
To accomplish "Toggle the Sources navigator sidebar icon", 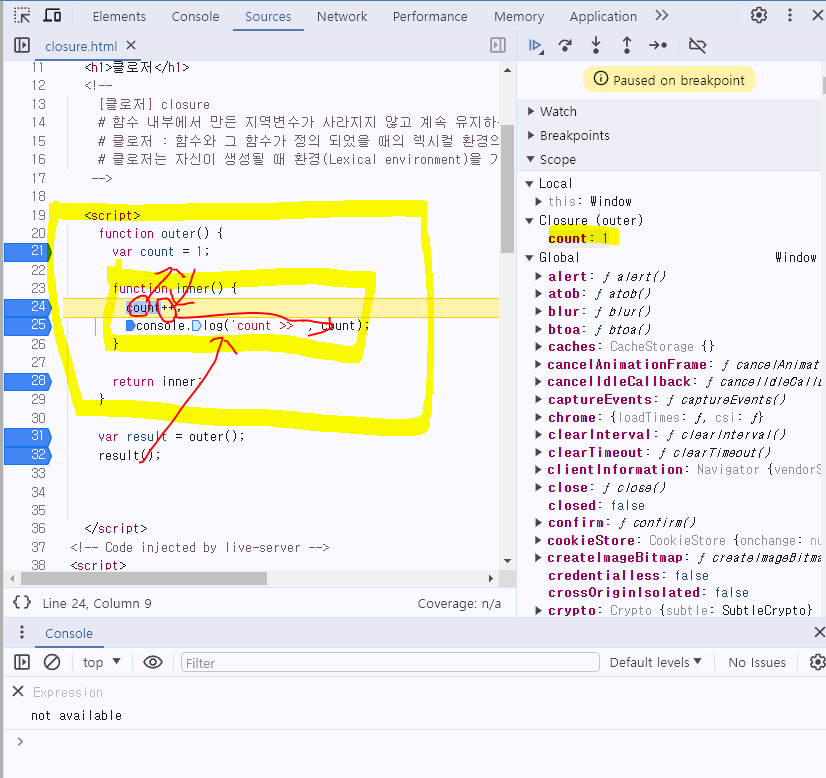I will coord(22,45).
